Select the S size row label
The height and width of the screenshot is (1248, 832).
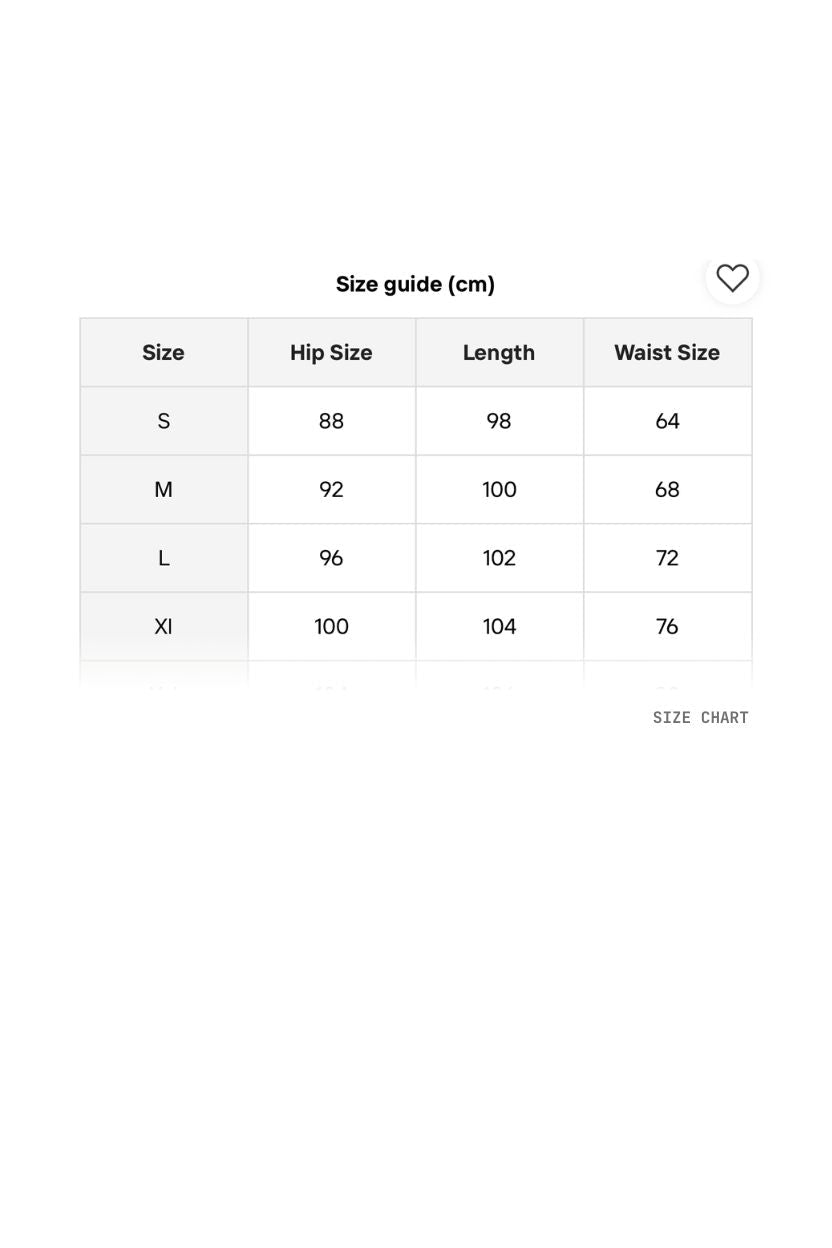coord(163,421)
